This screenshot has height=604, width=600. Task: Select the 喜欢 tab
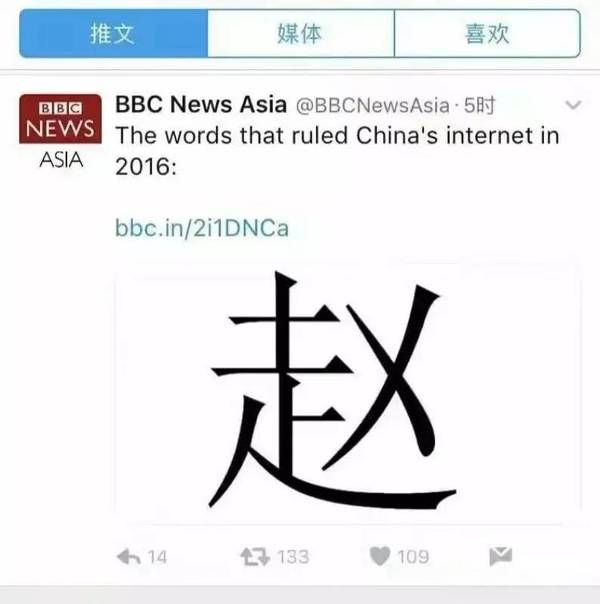click(487, 34)
